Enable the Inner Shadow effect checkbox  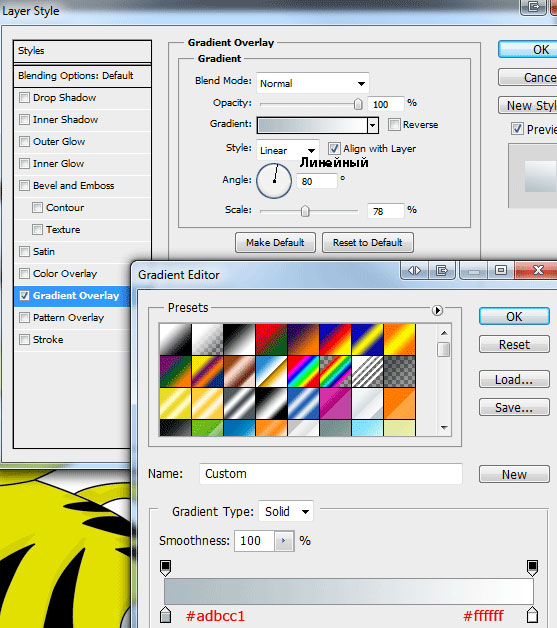pos(24,119)
